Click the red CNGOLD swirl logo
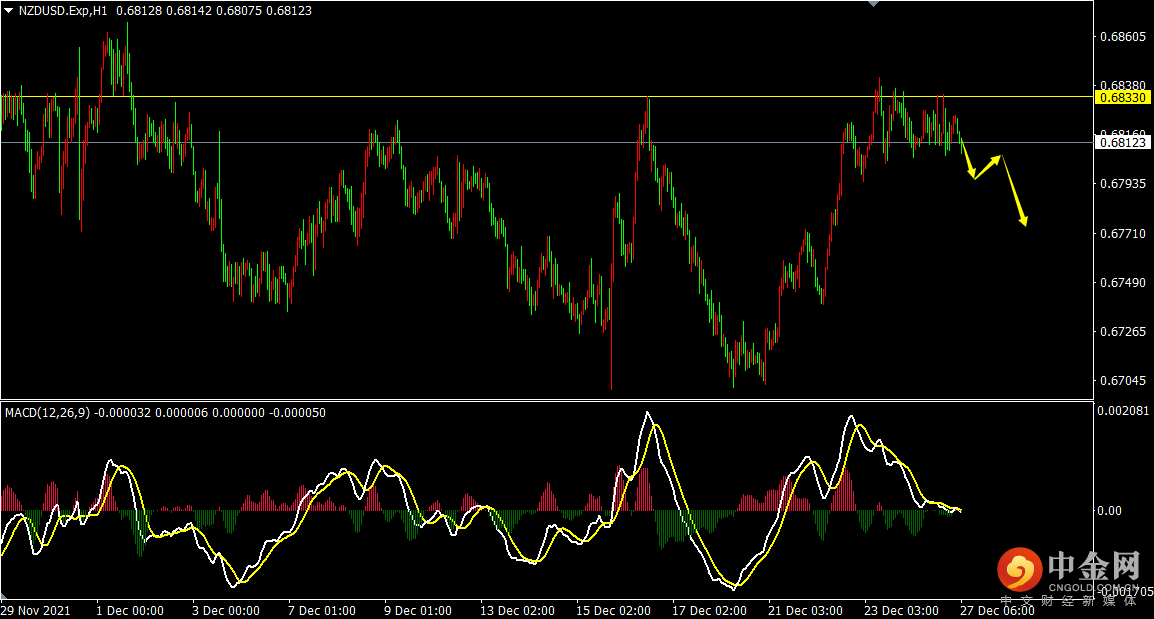Viewport: 1154px width, 619px height. 1018,571
